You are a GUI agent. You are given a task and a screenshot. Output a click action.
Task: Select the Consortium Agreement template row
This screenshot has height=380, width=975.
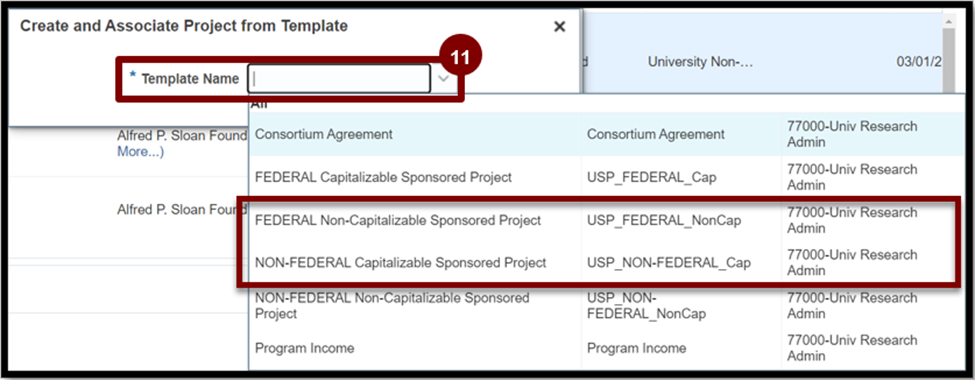coord(608,134)
